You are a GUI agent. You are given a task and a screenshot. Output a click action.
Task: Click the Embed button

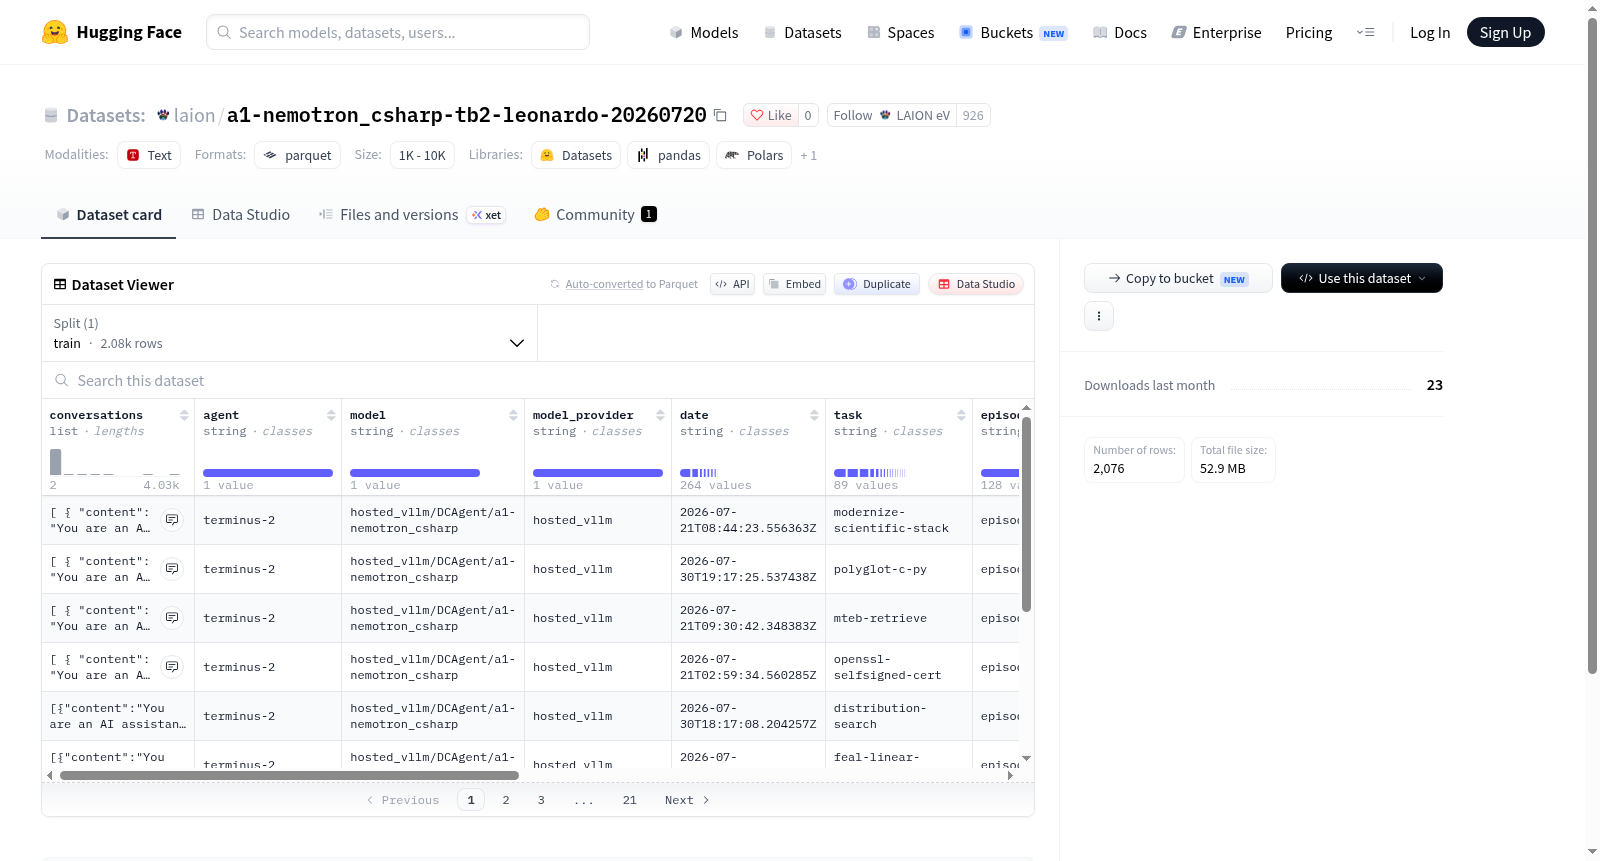click(794, 284)
